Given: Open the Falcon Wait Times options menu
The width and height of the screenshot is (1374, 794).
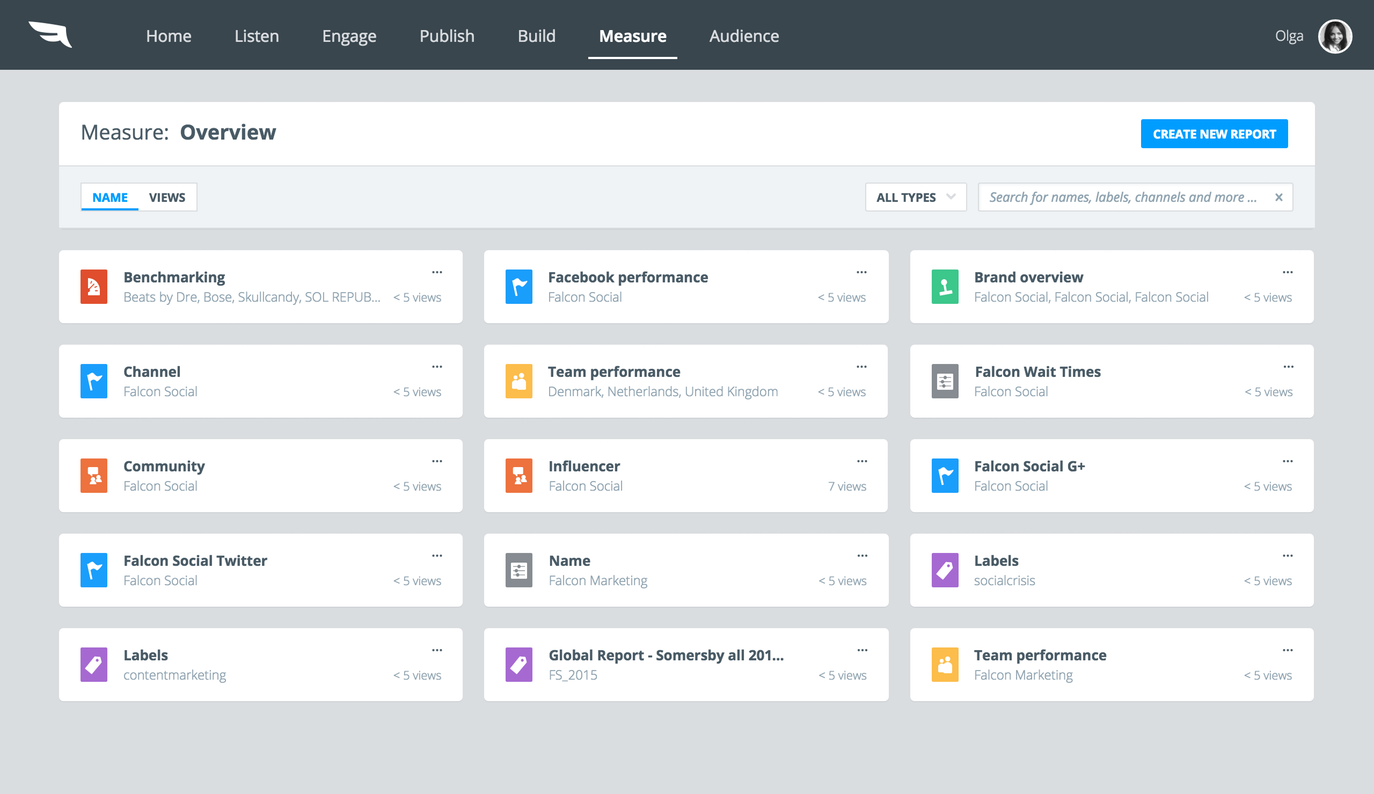Looking at the screenshot, I should click(x=1288, y=367).
